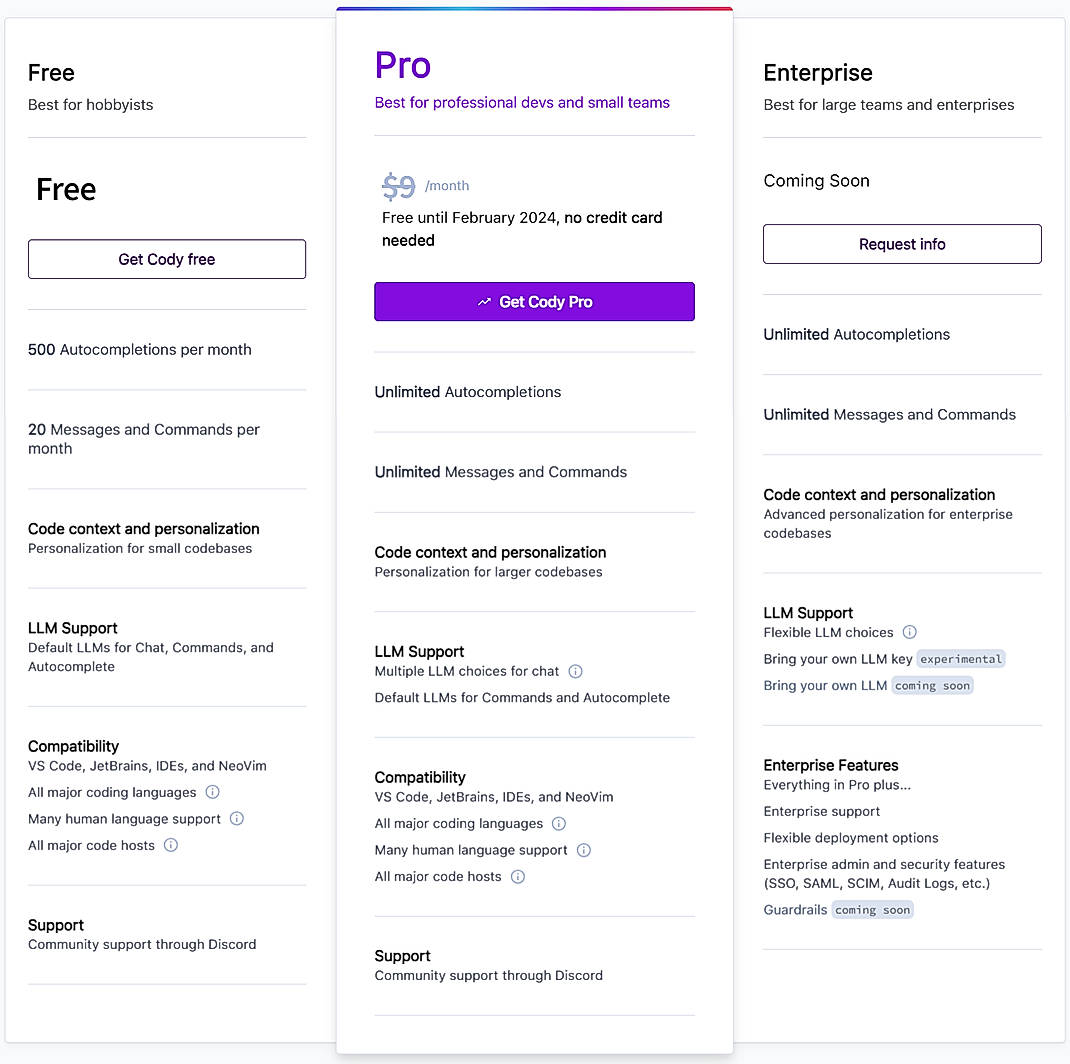This screenshot has height=1064, width=1070.
Task: Open info tooltip for Many human language support in Pro column
Action: point(584,849)
